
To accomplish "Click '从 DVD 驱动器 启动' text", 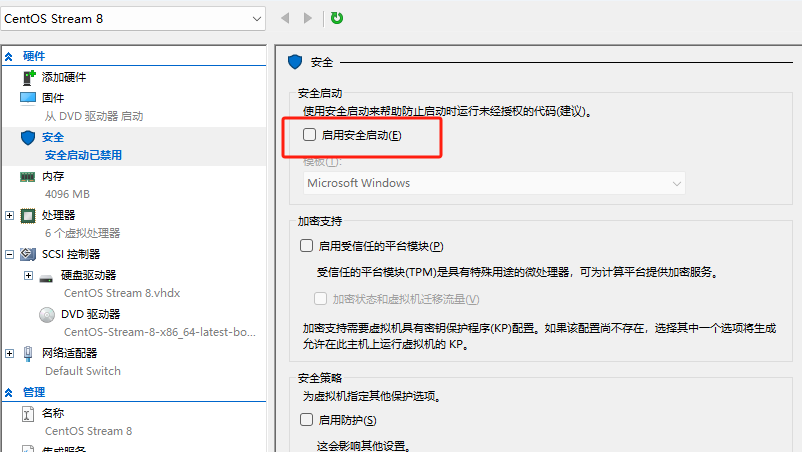I will [94, 117].
